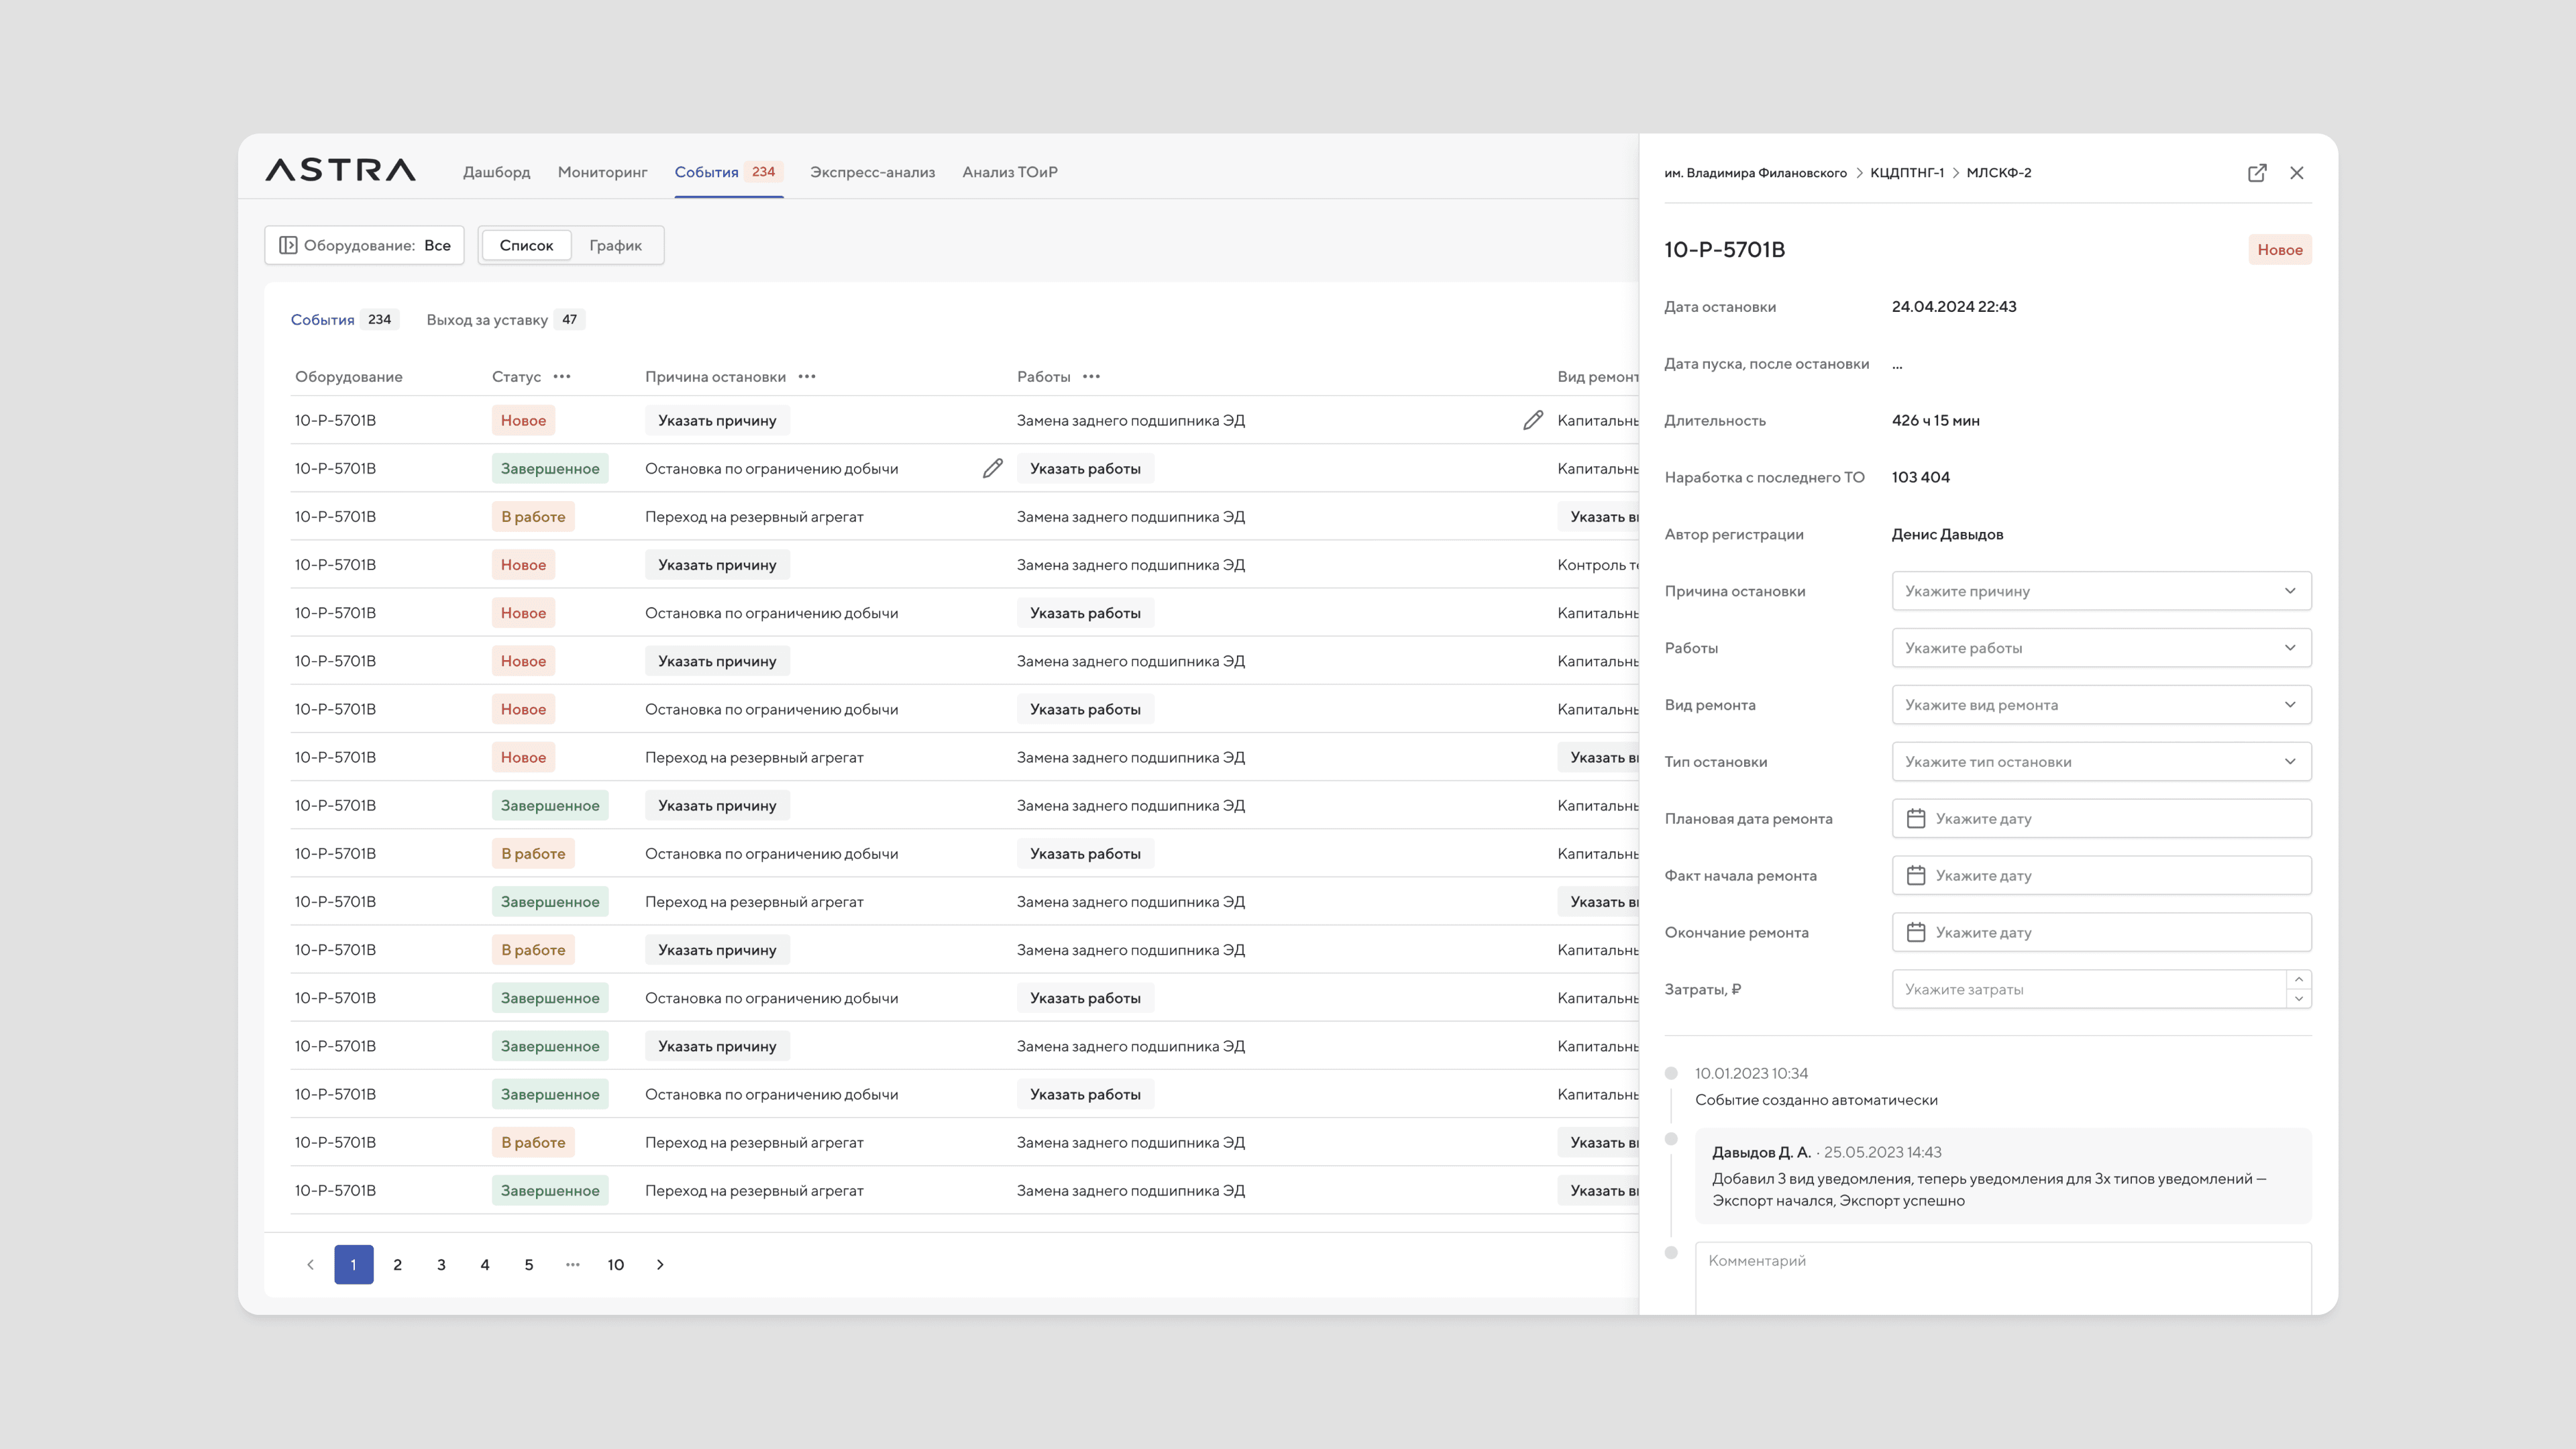Open the Вид ремонта dropdown

2100,705
